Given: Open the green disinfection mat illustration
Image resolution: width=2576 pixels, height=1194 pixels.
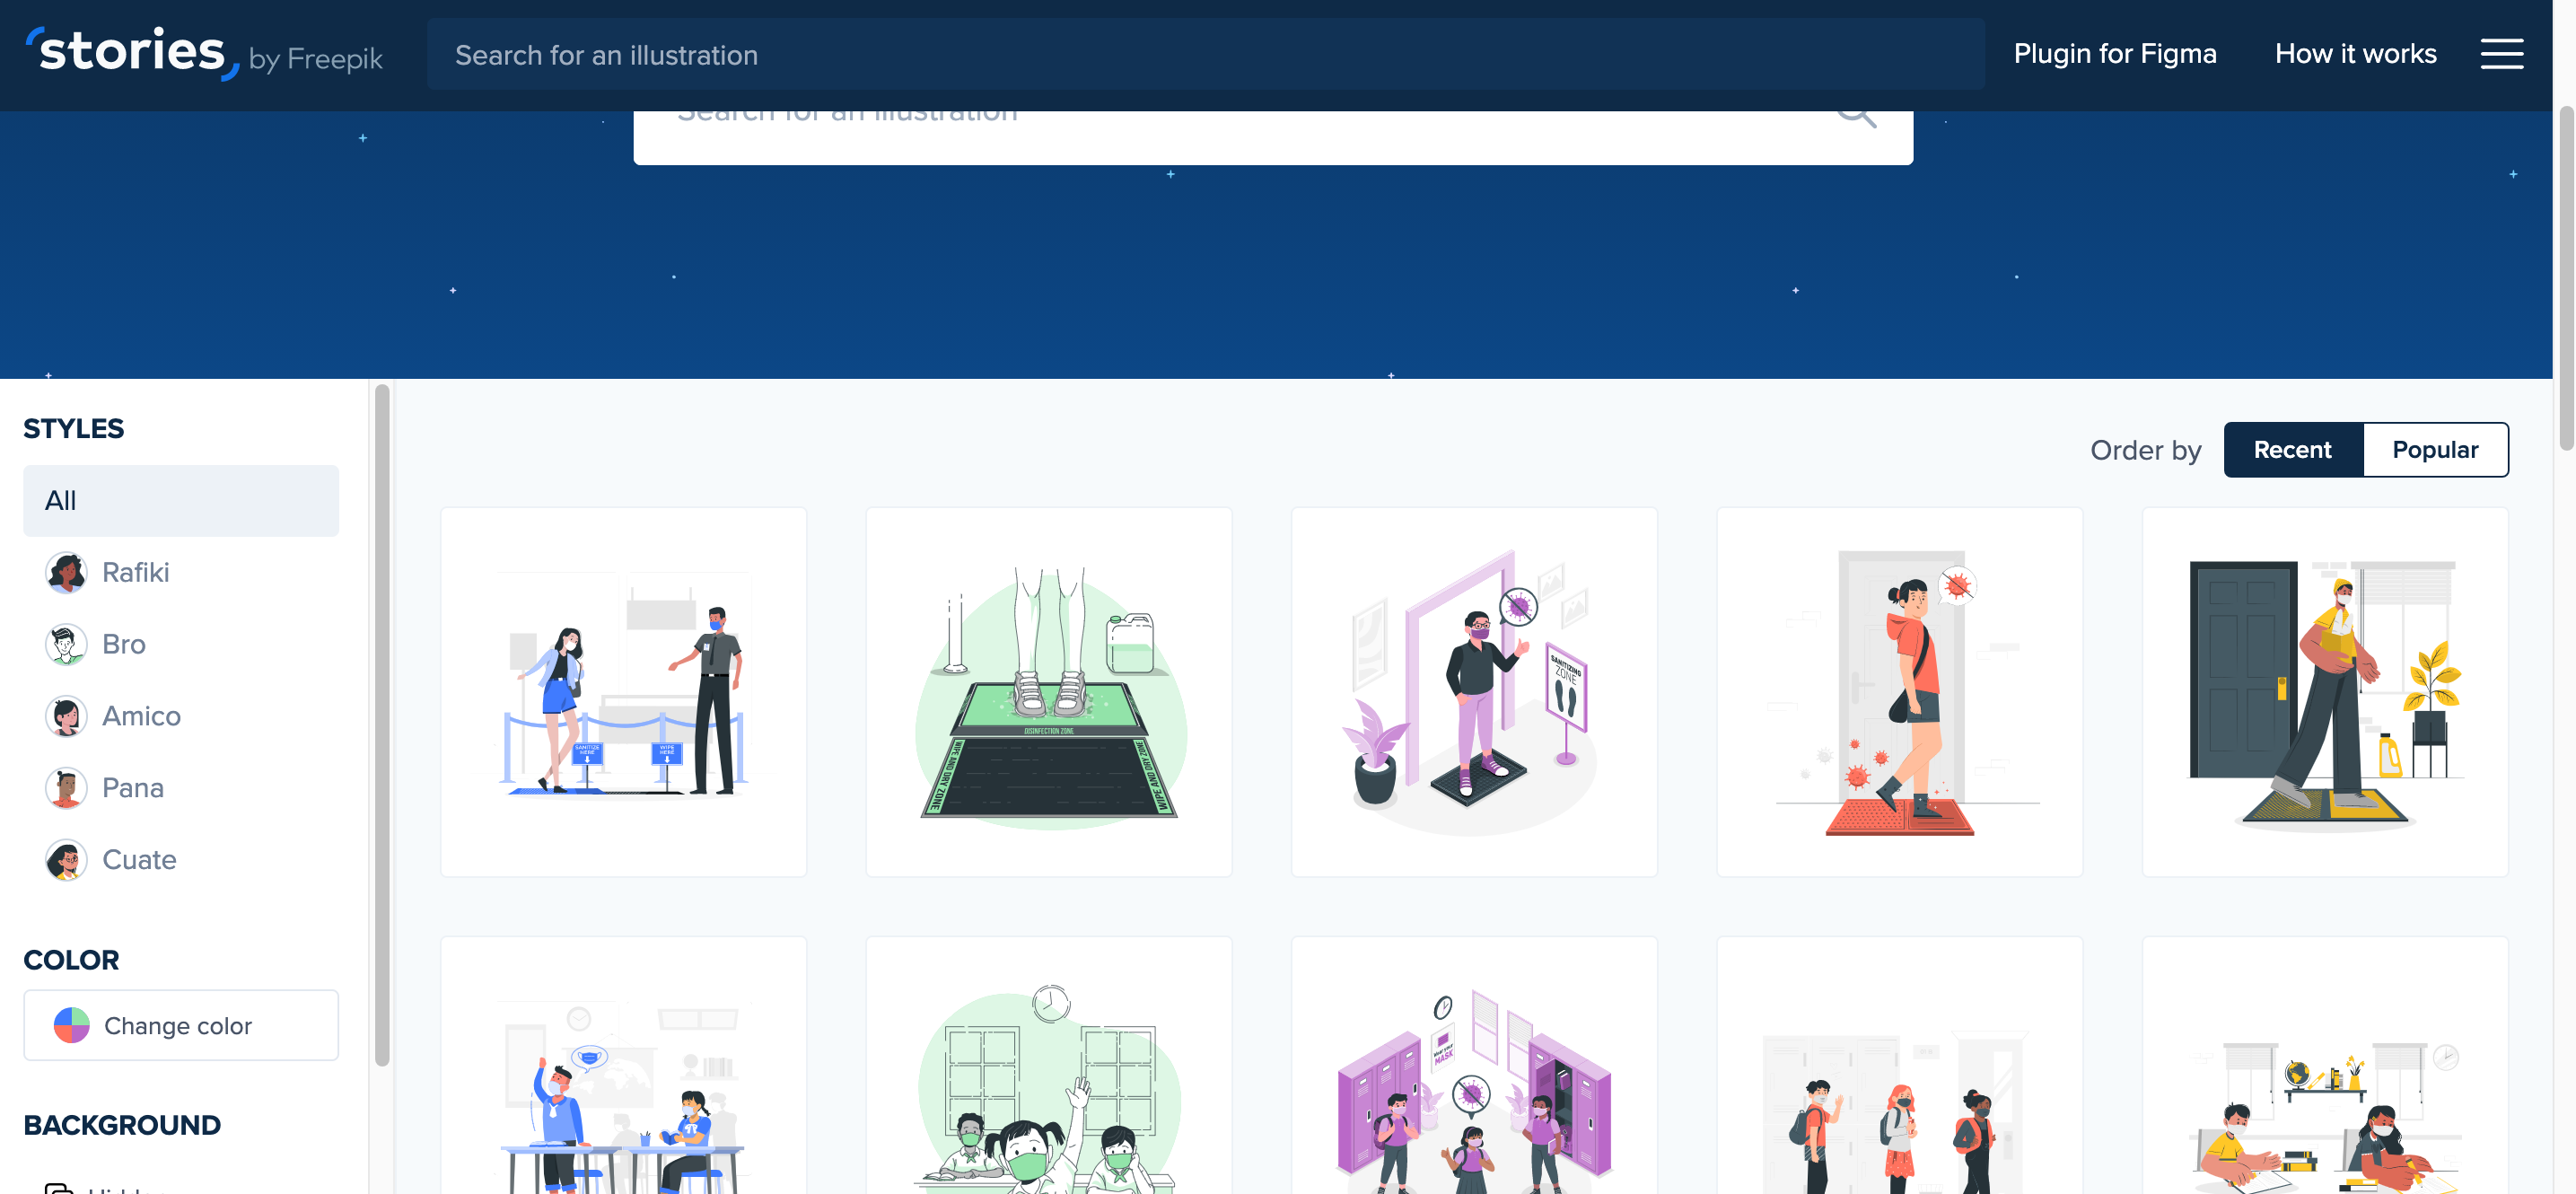Looking at the screenshot, I should tap(1048, 692).
